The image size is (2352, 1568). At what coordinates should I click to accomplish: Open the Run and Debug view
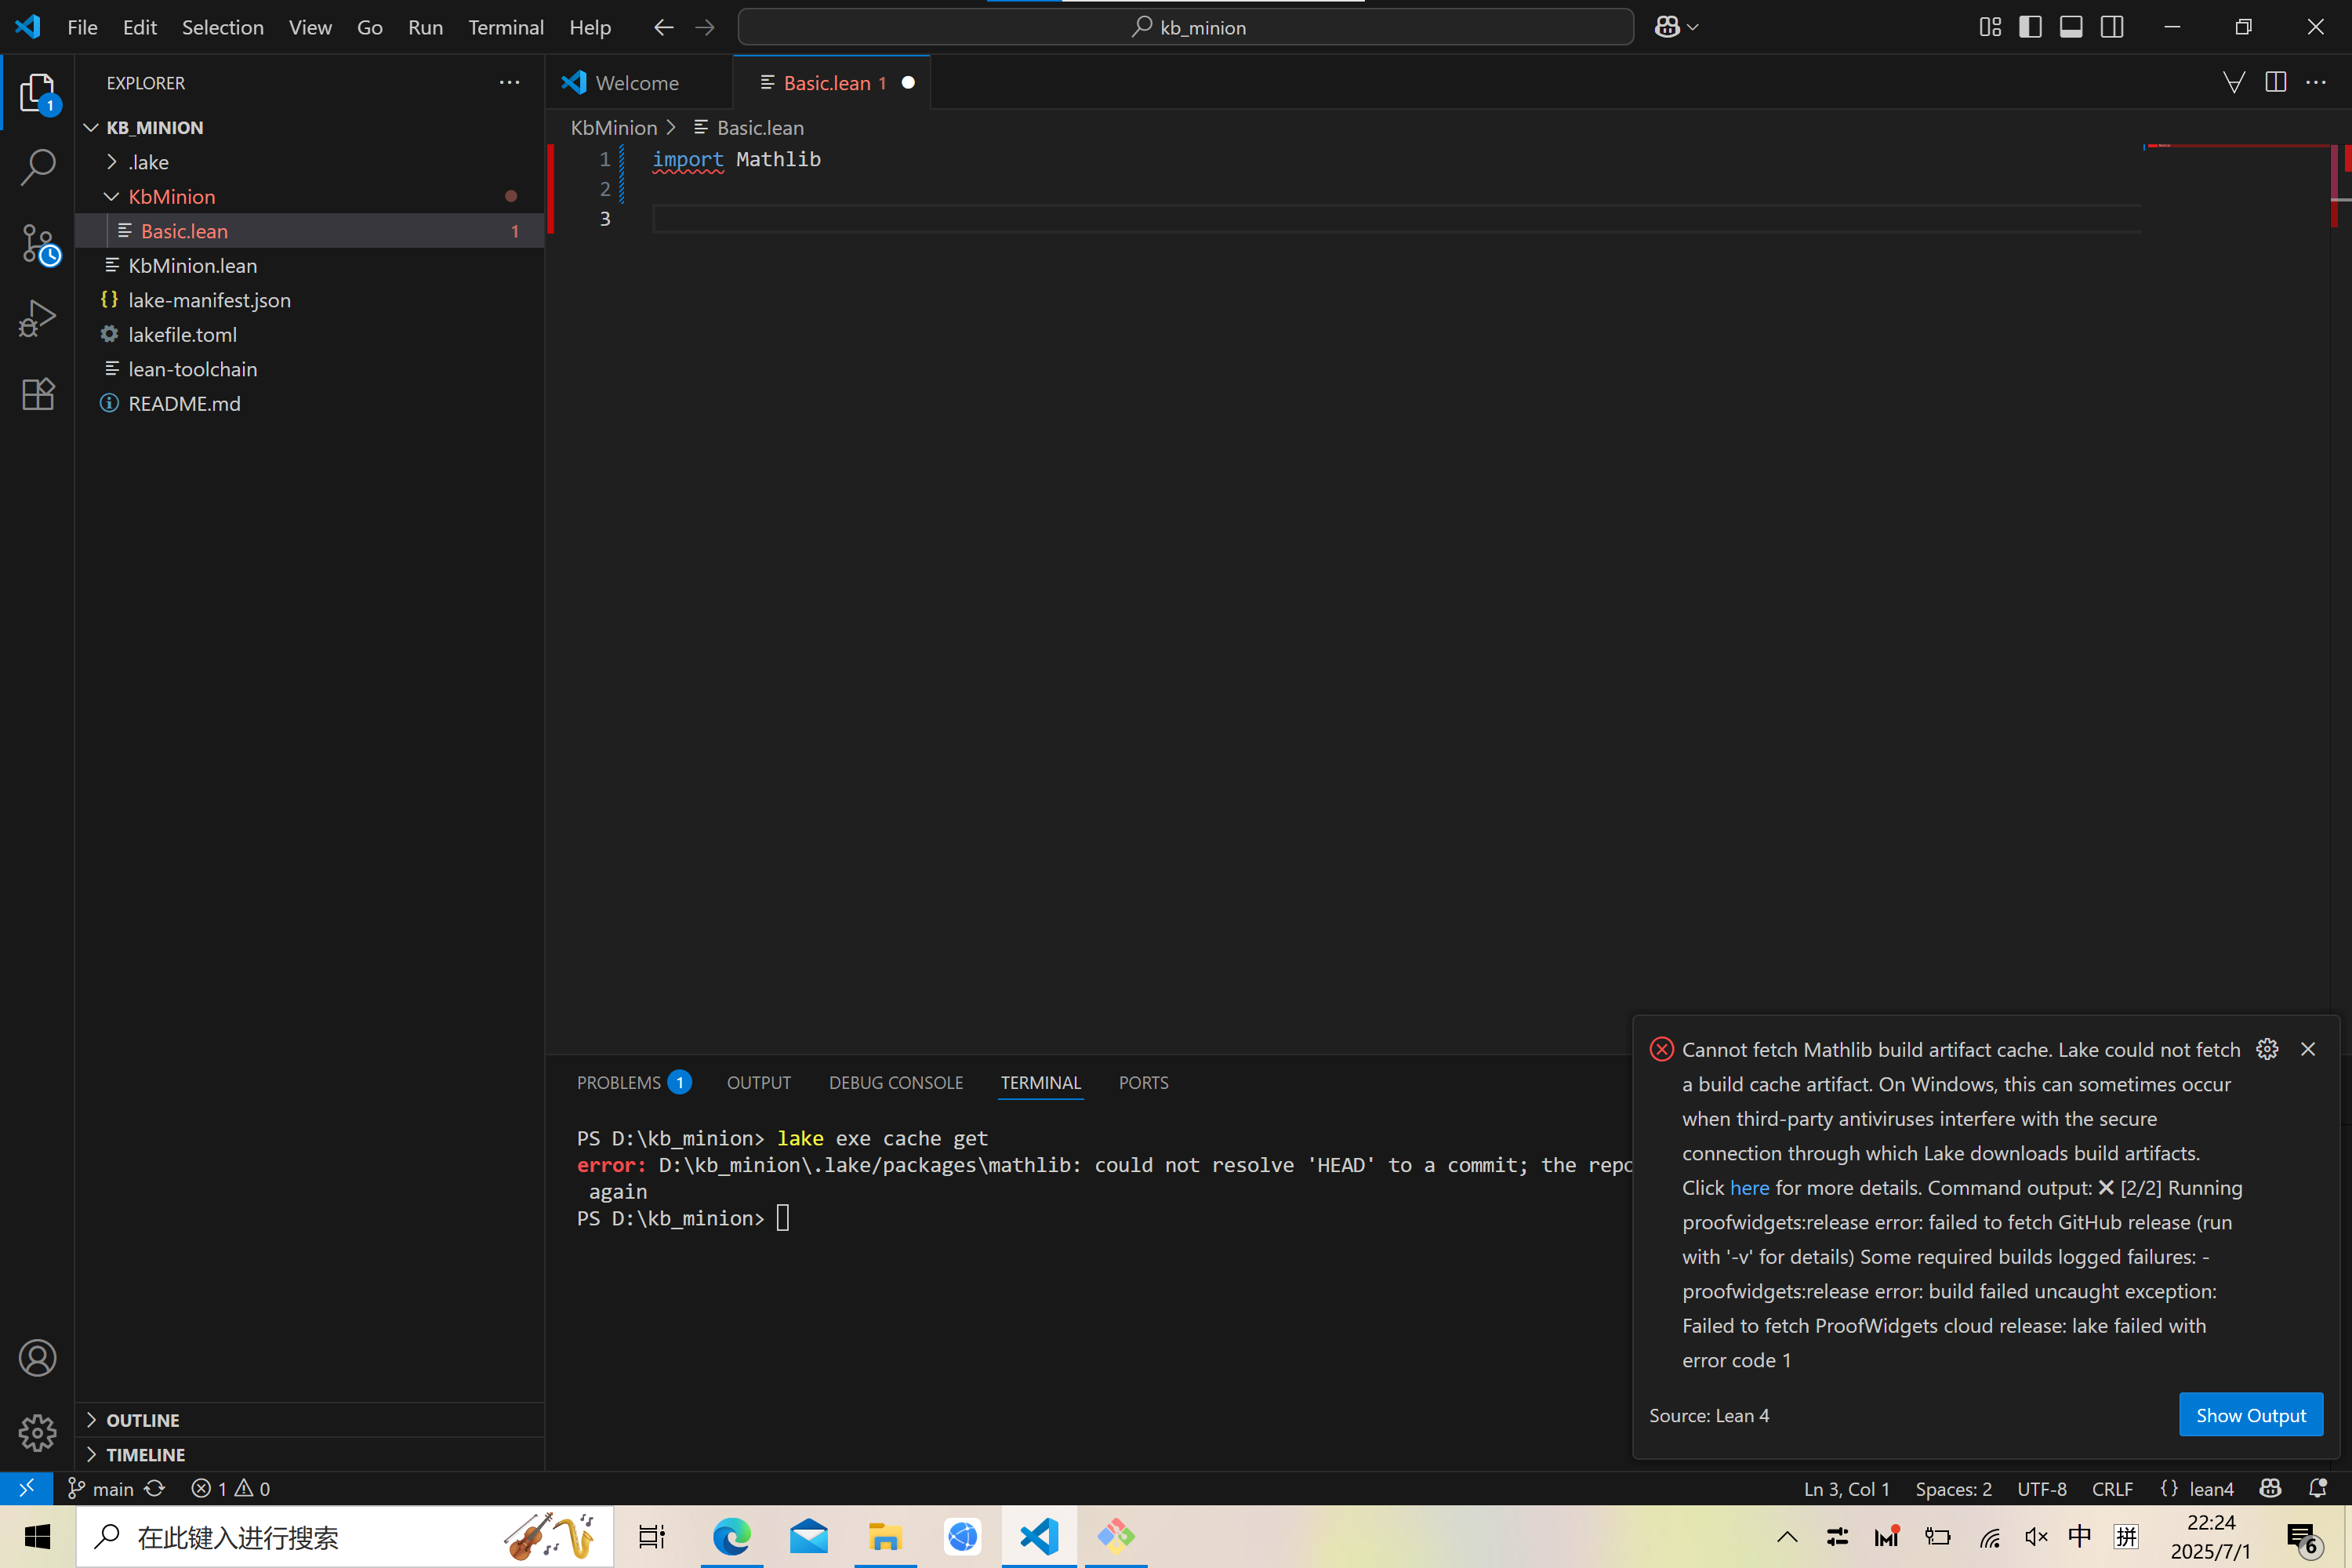37,319
